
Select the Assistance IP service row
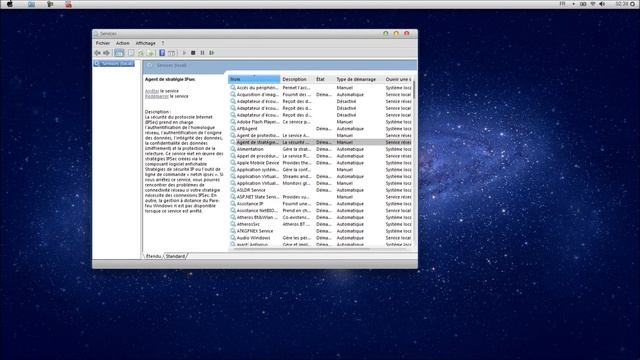click(320, 204)
